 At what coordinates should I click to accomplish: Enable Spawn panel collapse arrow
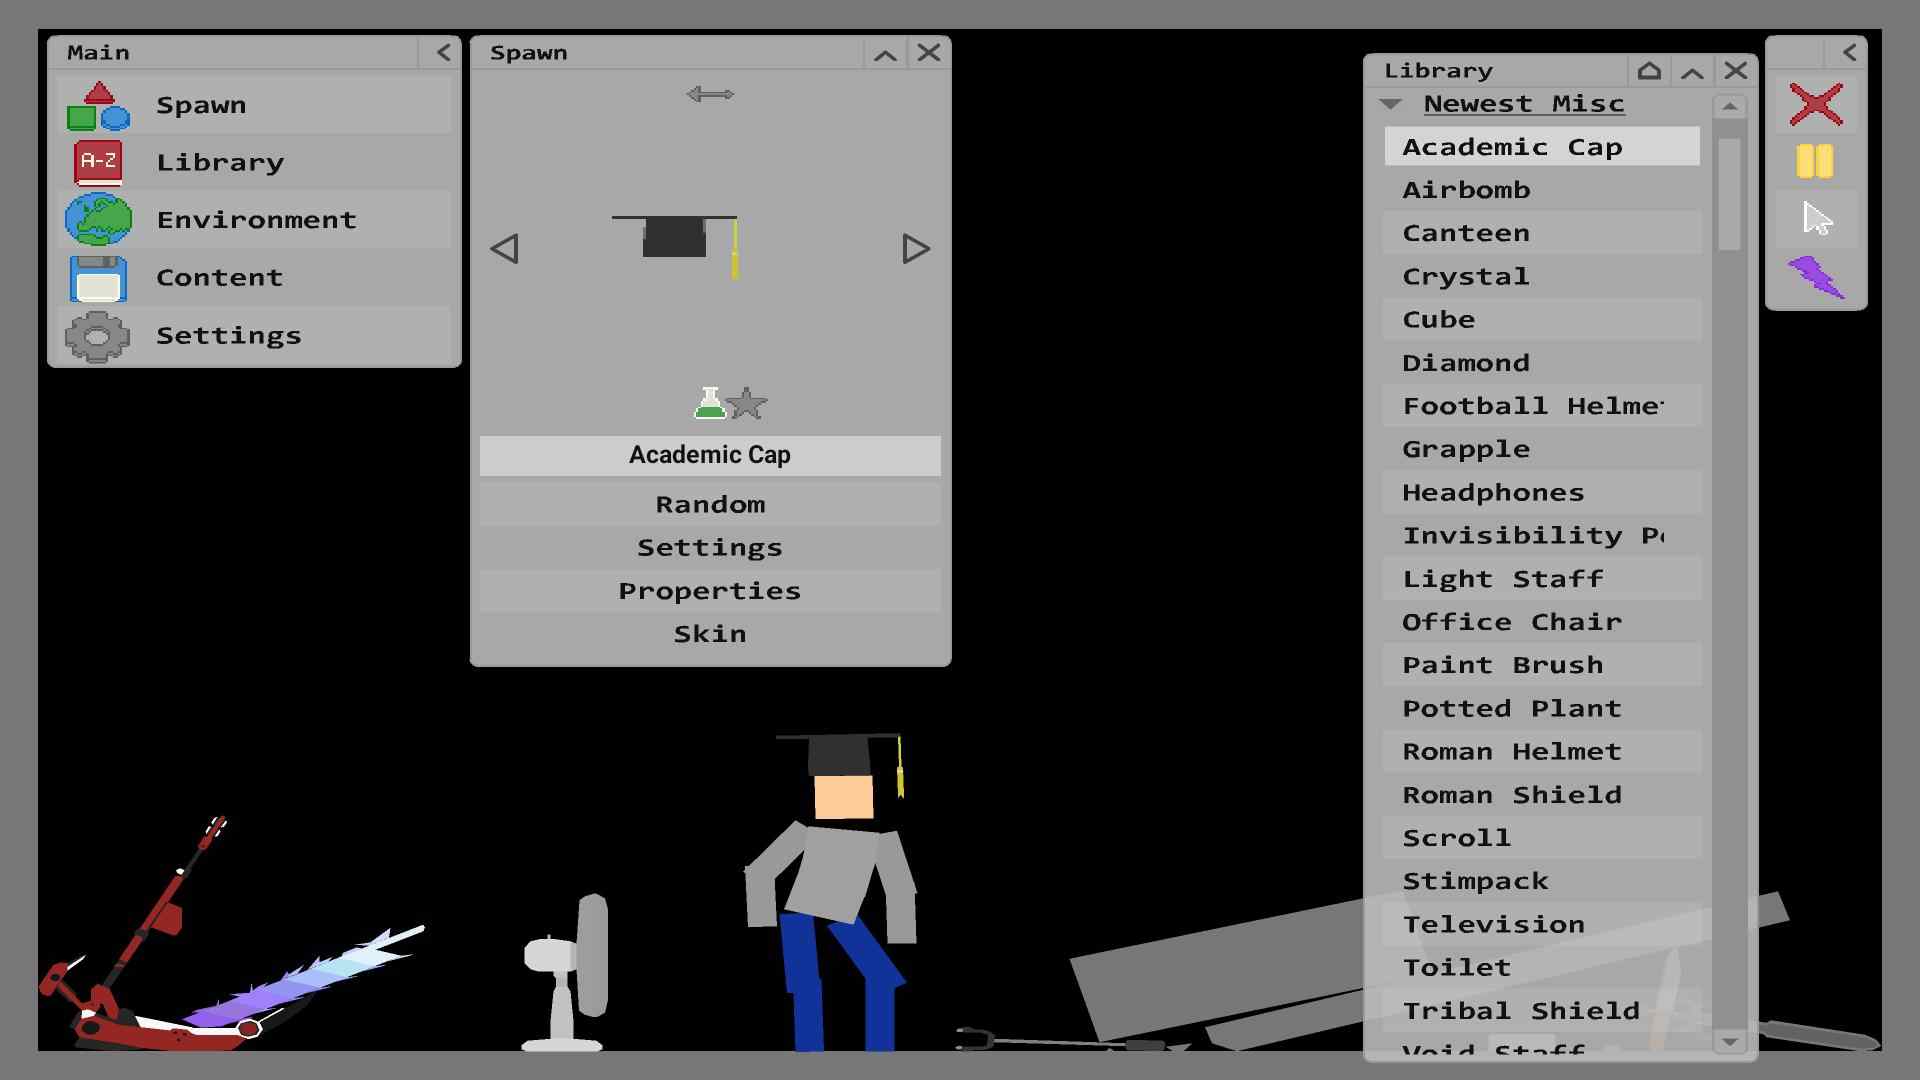886,51
